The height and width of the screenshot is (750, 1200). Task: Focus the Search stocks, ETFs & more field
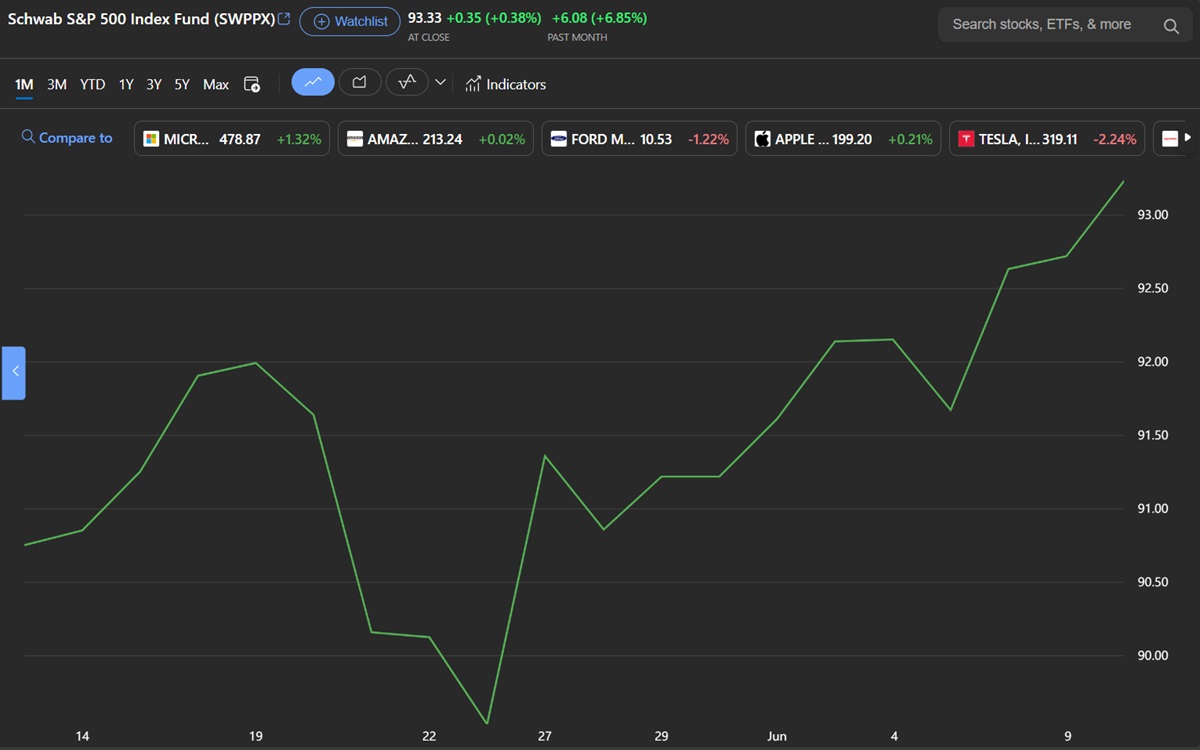(x=1065, y=25)
